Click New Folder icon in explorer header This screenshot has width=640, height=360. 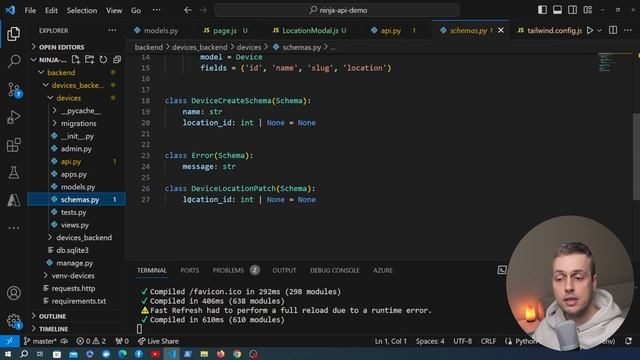point(89,60)
